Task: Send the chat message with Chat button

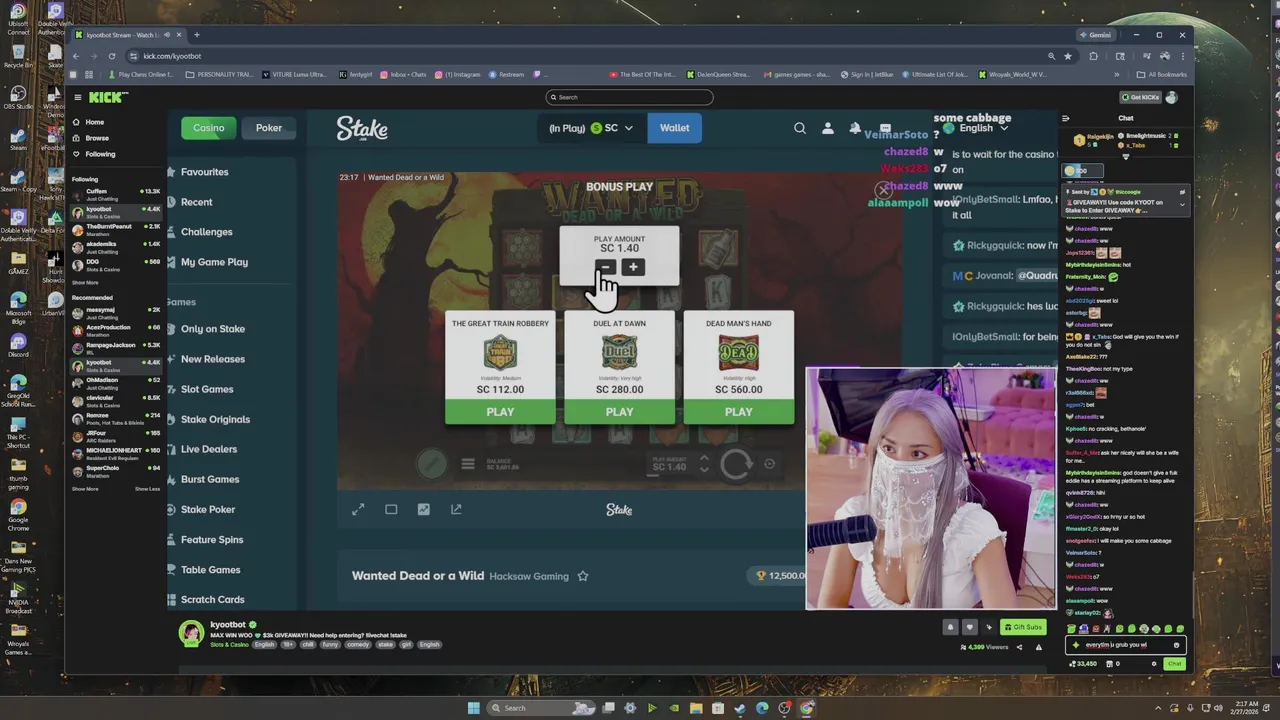Action: 1174,664
